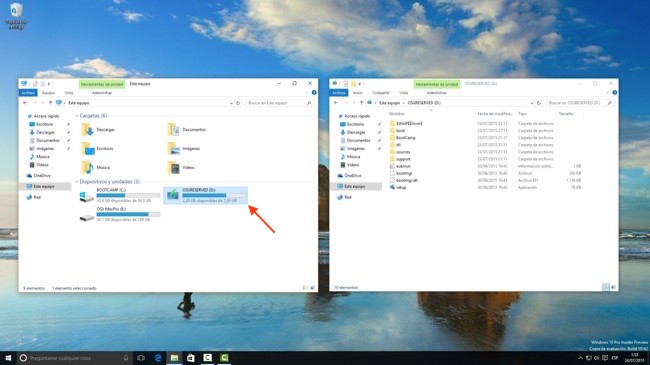
Task: Search field in Este equipo window
Action: (279, 102)
